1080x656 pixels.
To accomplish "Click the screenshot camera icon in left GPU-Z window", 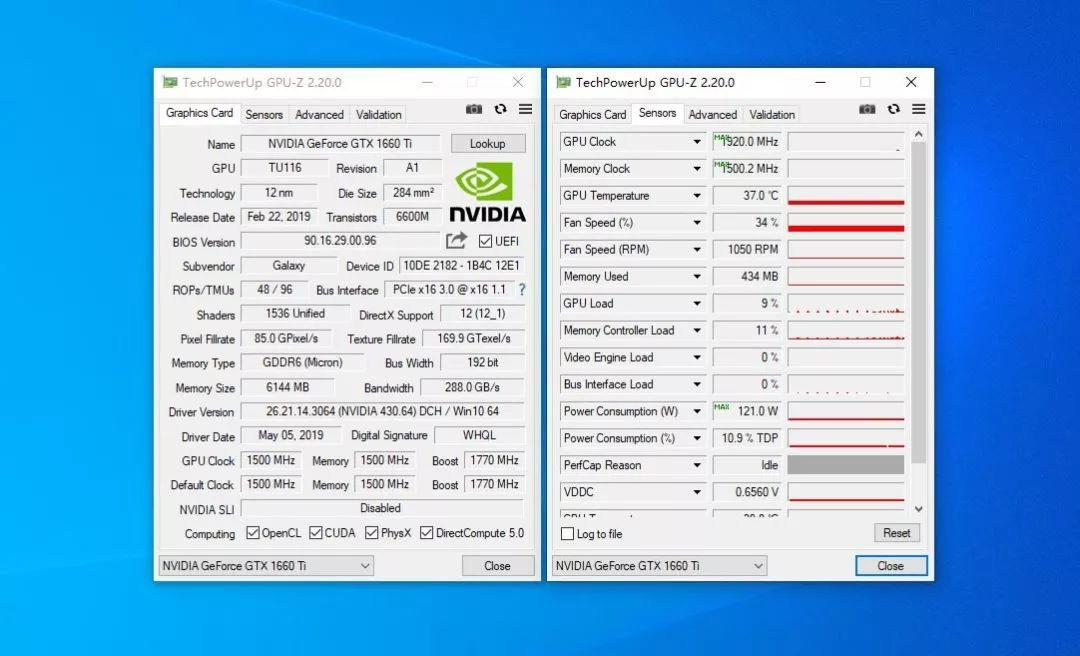I will (474, 109).
